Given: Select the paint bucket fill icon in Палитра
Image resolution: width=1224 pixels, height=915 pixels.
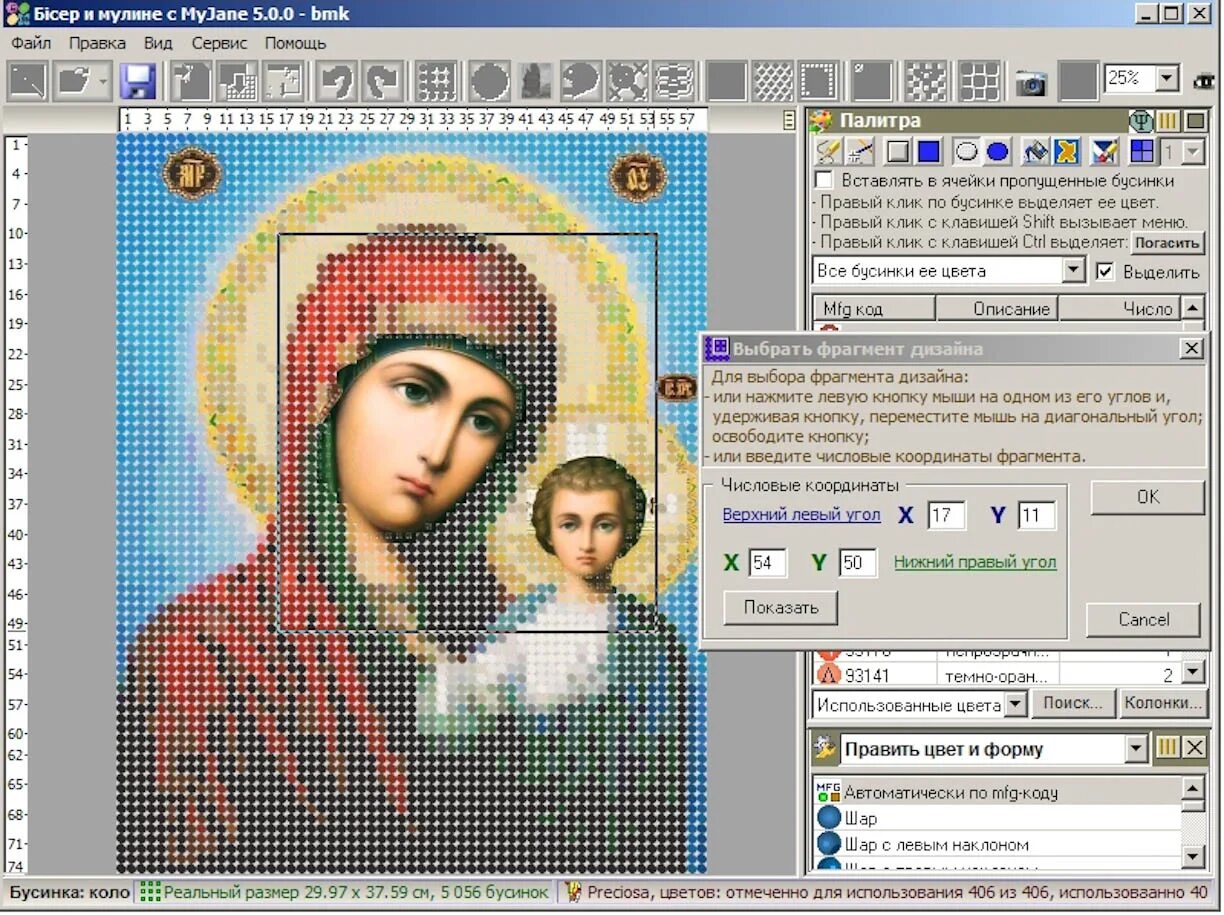Looking at the screenshot, I should coord(1036,152).
